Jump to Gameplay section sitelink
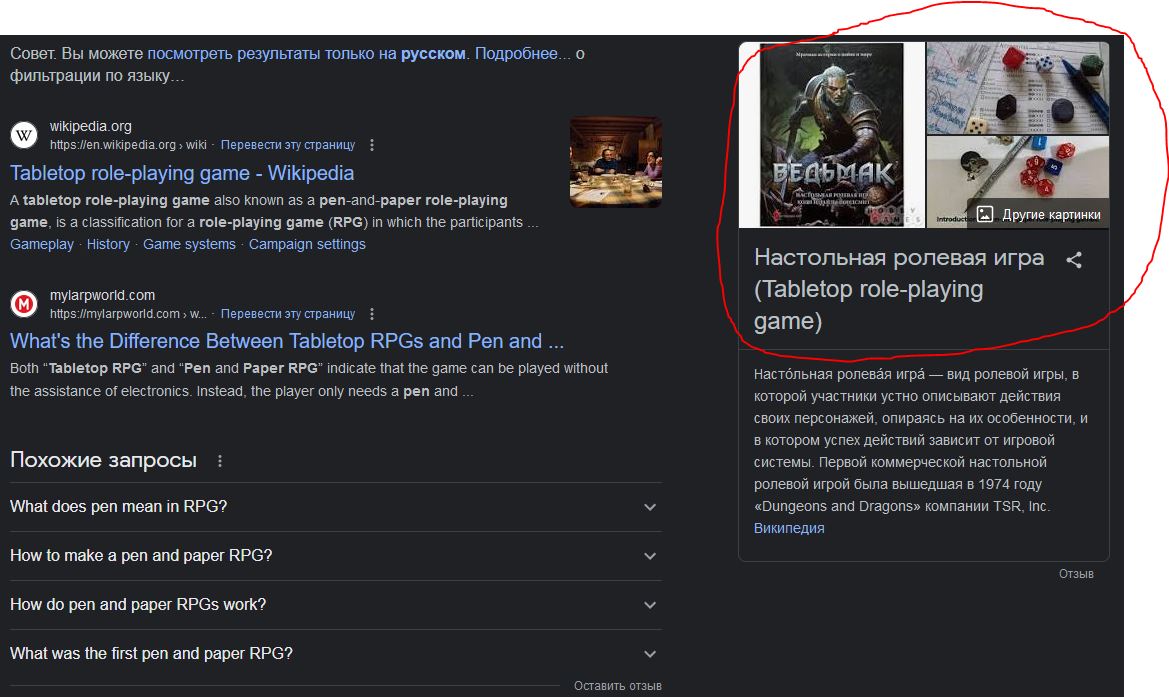The image size is (1169, 697). (x=42, y=245)
